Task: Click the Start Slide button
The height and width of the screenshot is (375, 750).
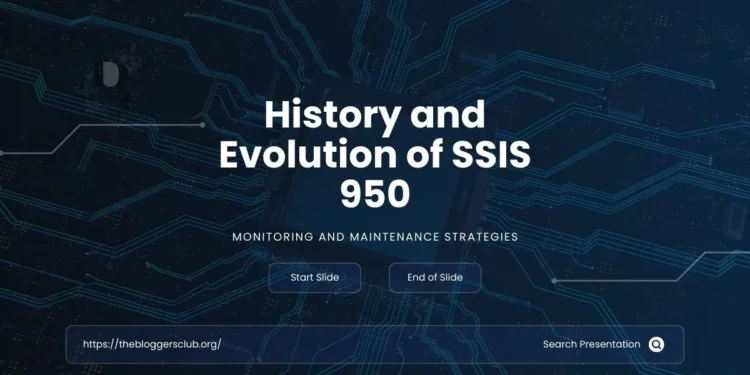Action: (x=315, y=277)
